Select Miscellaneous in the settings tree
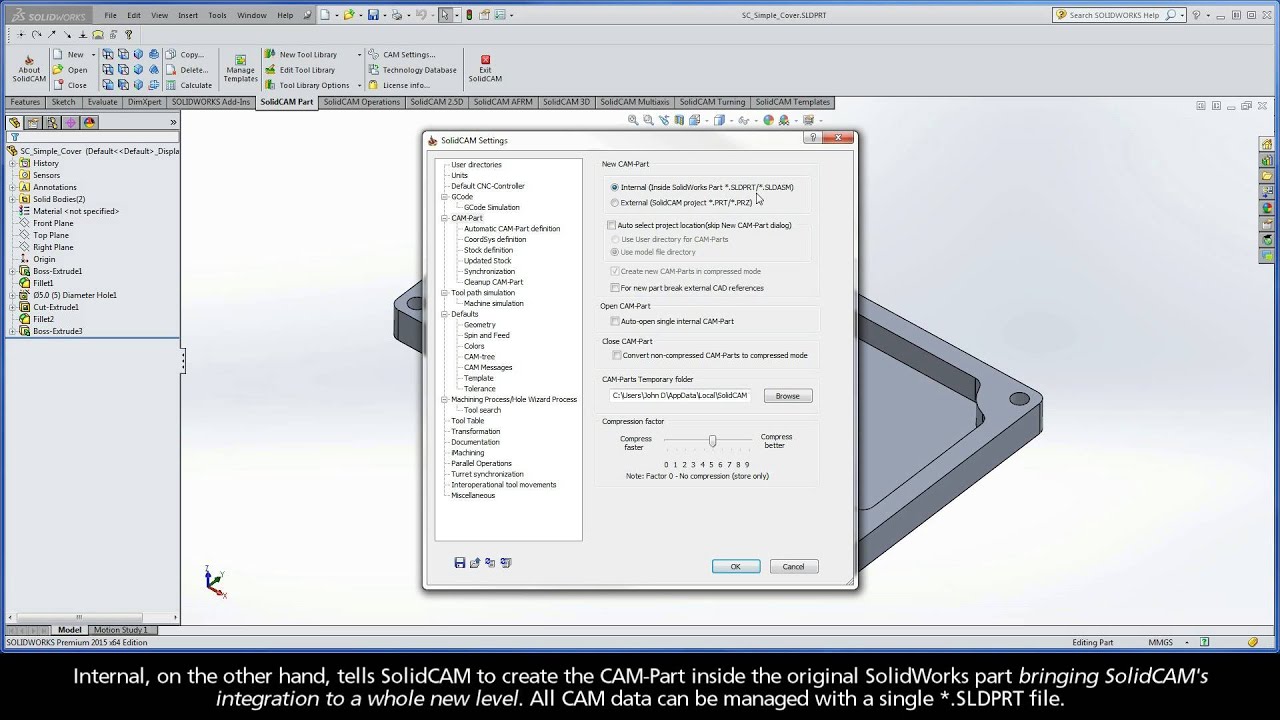The height and width of the screenshot is (720, 1280). tap(473, 496)
